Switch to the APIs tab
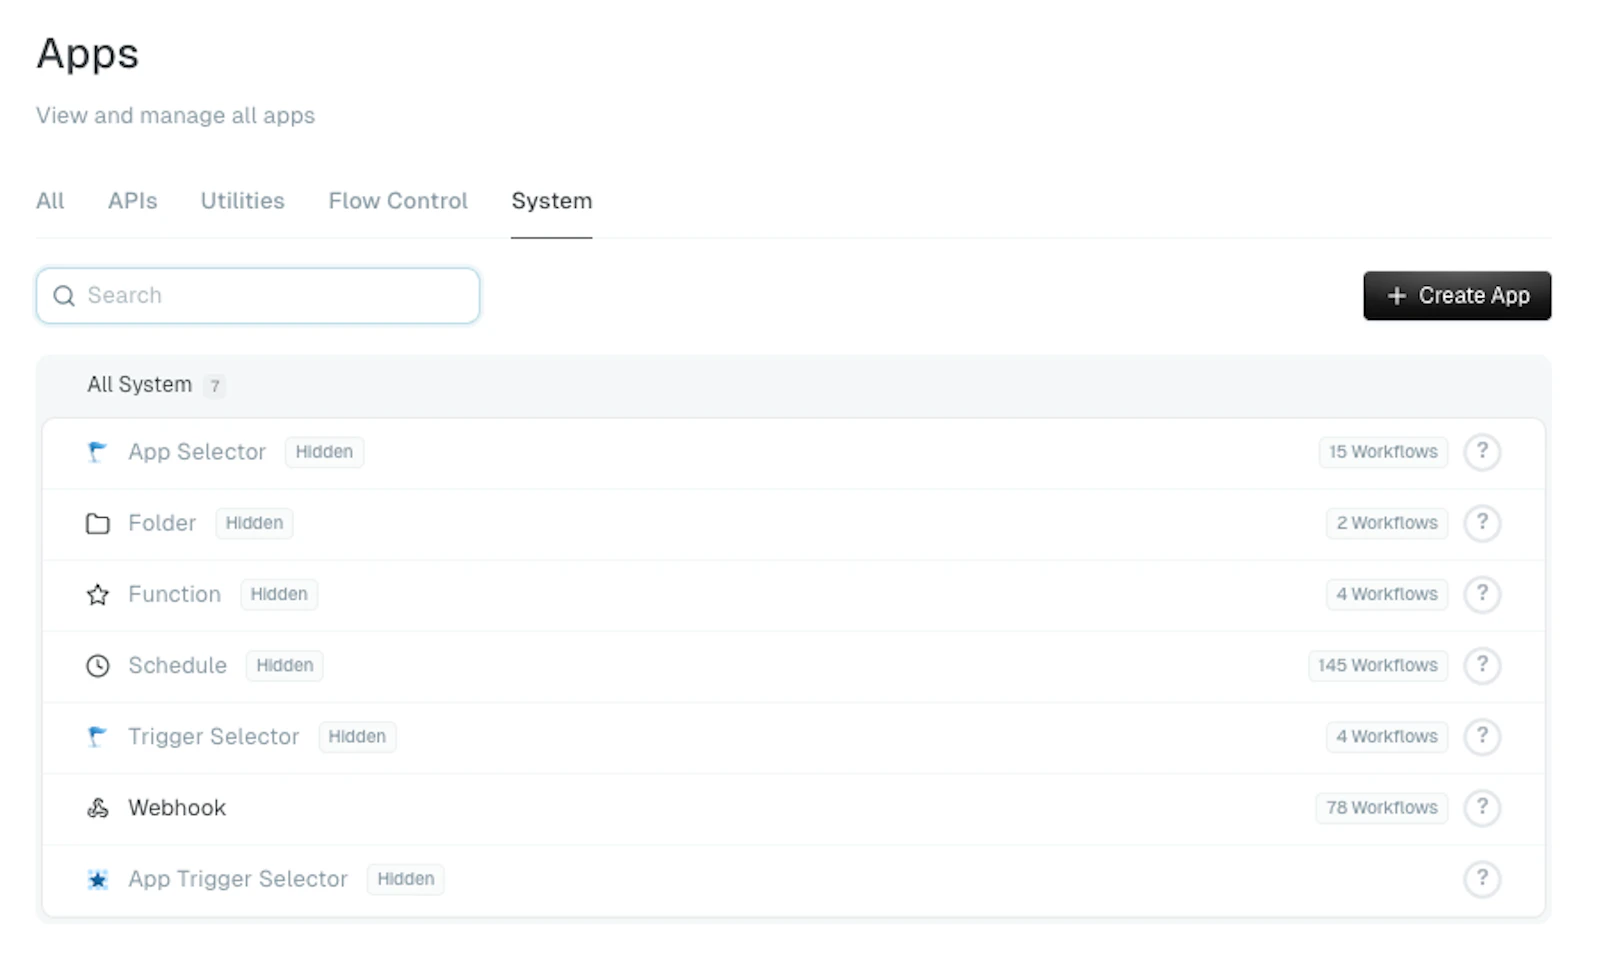 coord(133,201)
